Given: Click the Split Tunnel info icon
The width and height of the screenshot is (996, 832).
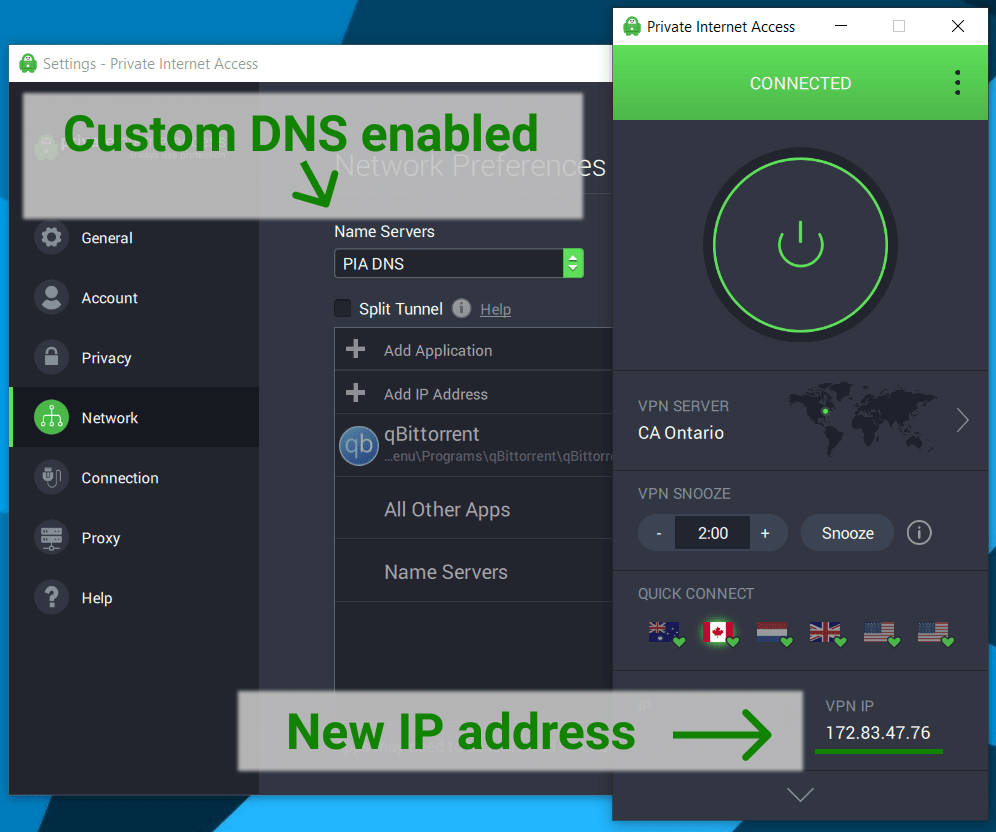Looking at the screenshot, I should pos(461,309).
